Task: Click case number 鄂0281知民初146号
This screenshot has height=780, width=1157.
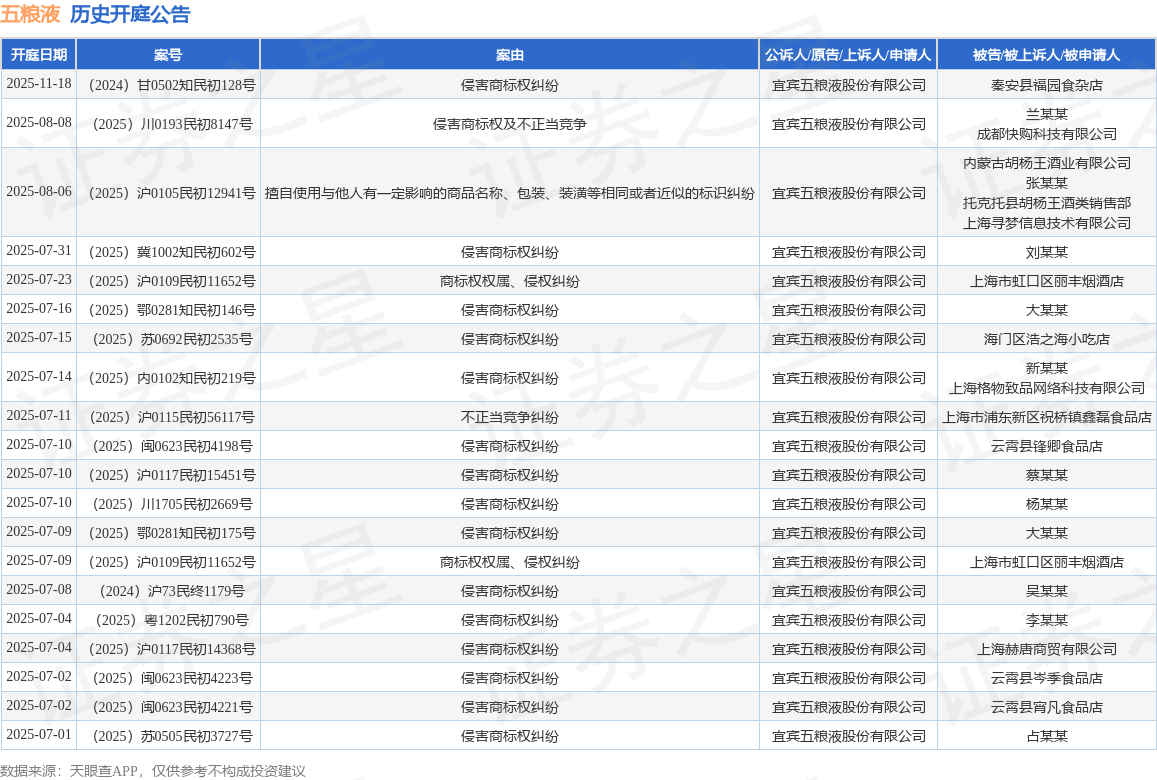Action: 172,310
